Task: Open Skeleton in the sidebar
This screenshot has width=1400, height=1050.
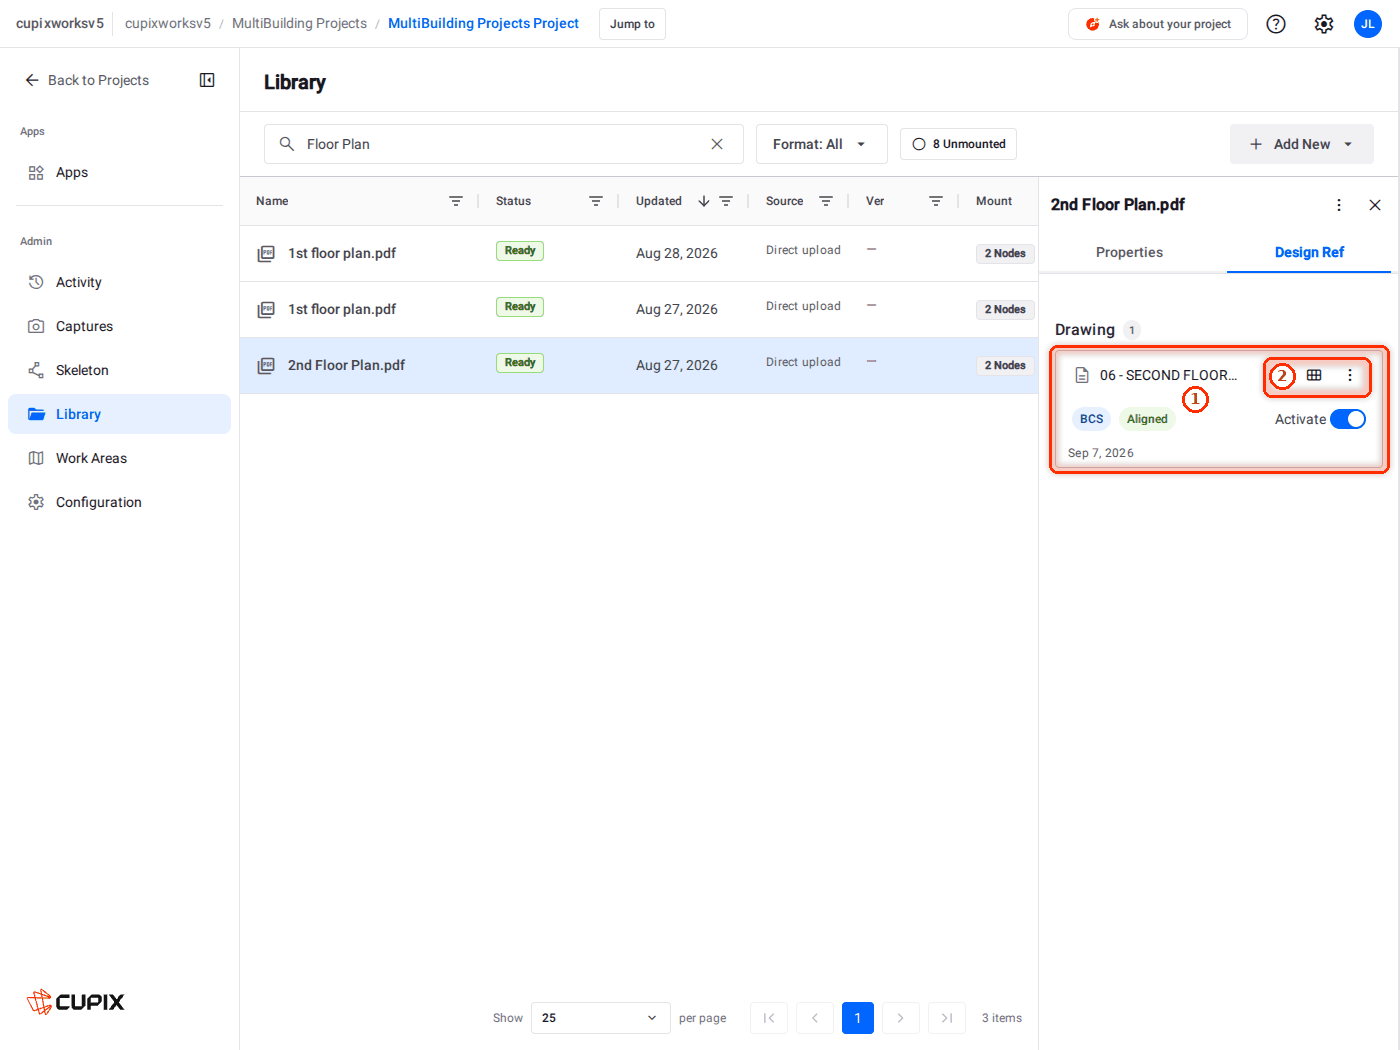Action: [119, 370]
